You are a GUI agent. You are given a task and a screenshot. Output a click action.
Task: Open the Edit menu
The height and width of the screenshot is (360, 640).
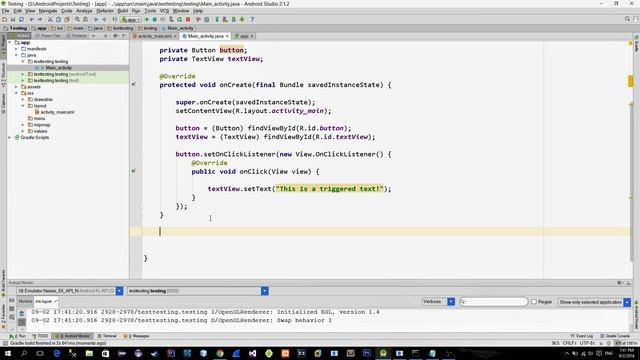[18, 11]
